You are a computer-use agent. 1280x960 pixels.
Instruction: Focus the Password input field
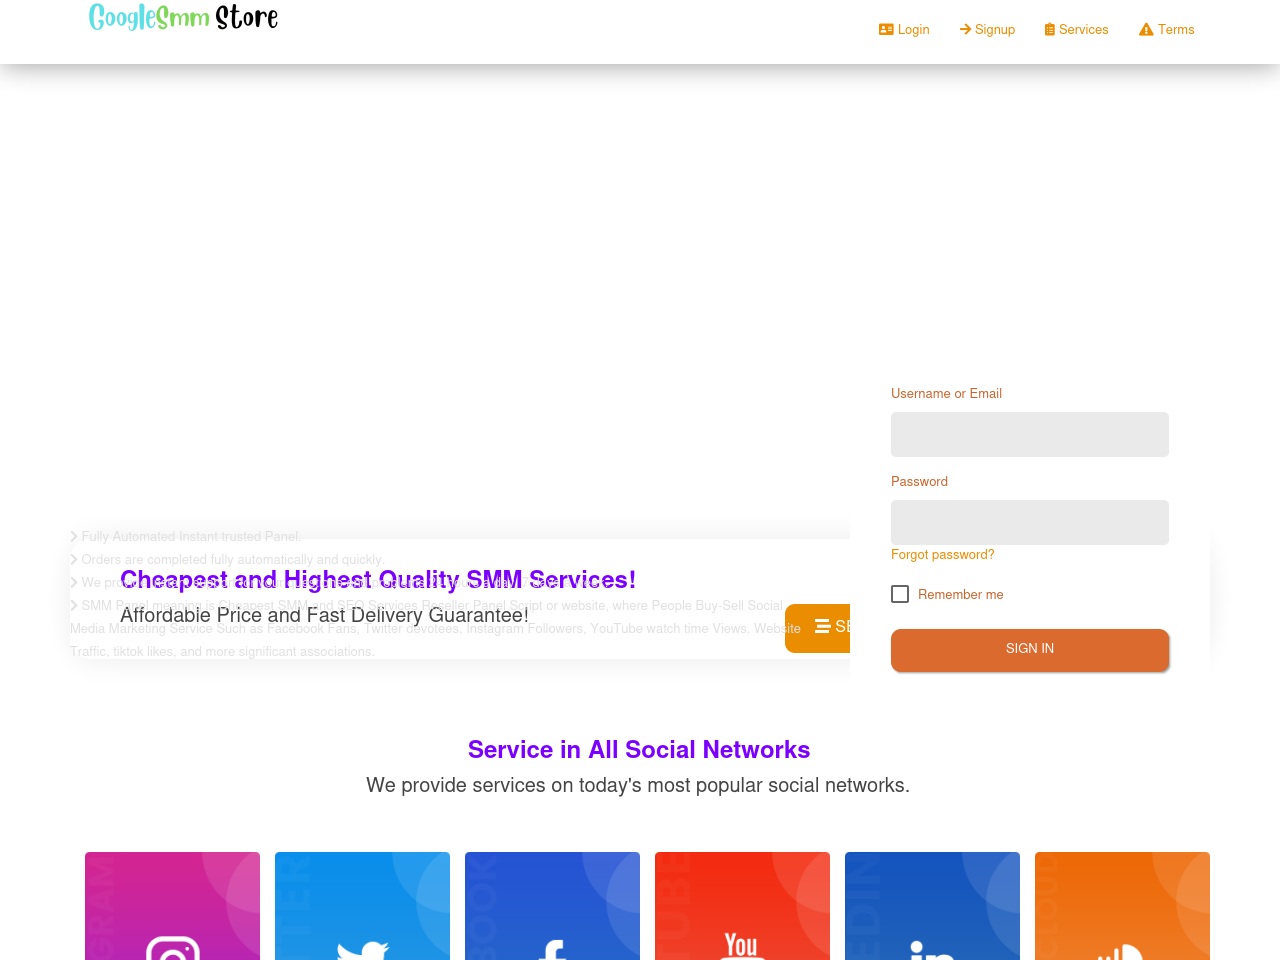tap(1030, 522)
